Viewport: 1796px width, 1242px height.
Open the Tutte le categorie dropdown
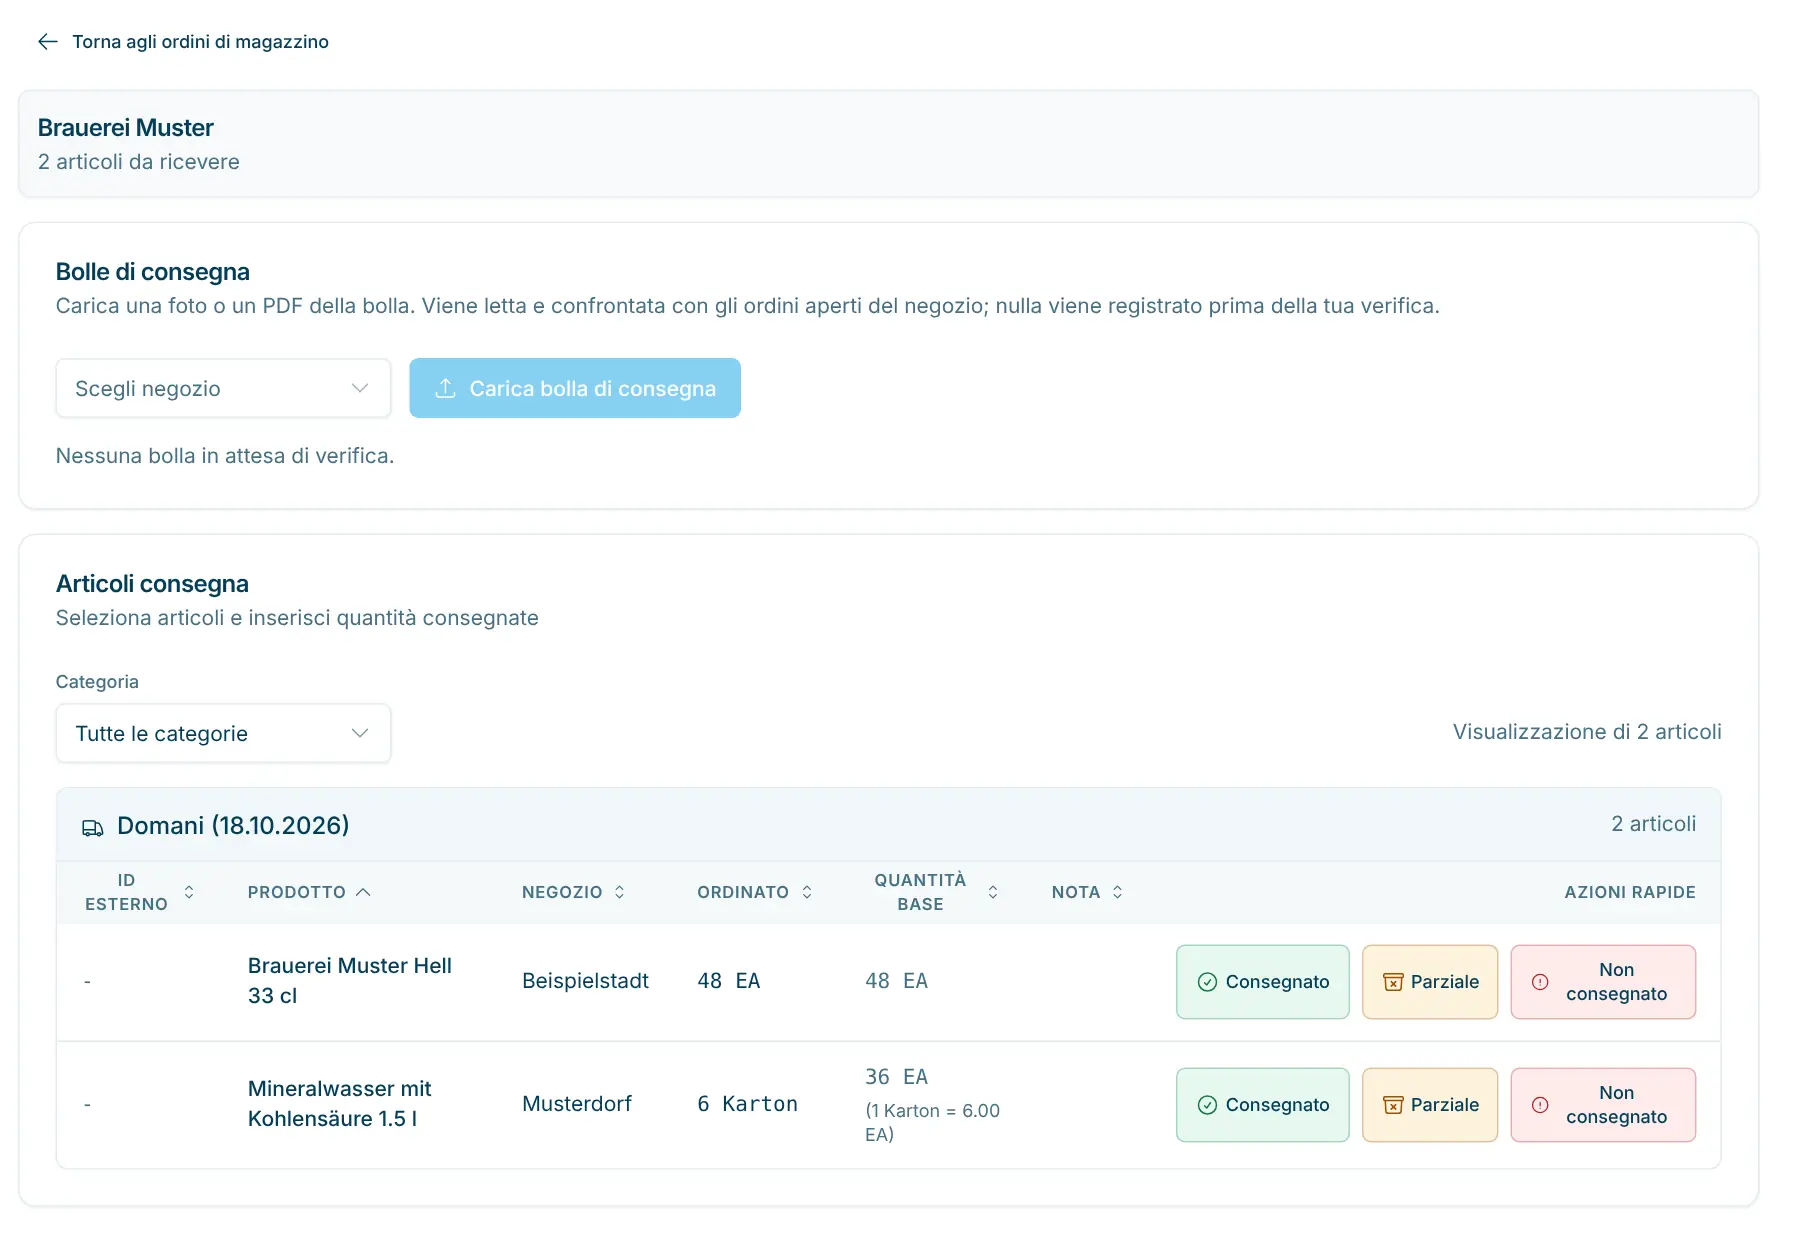[x=223, y=733]
